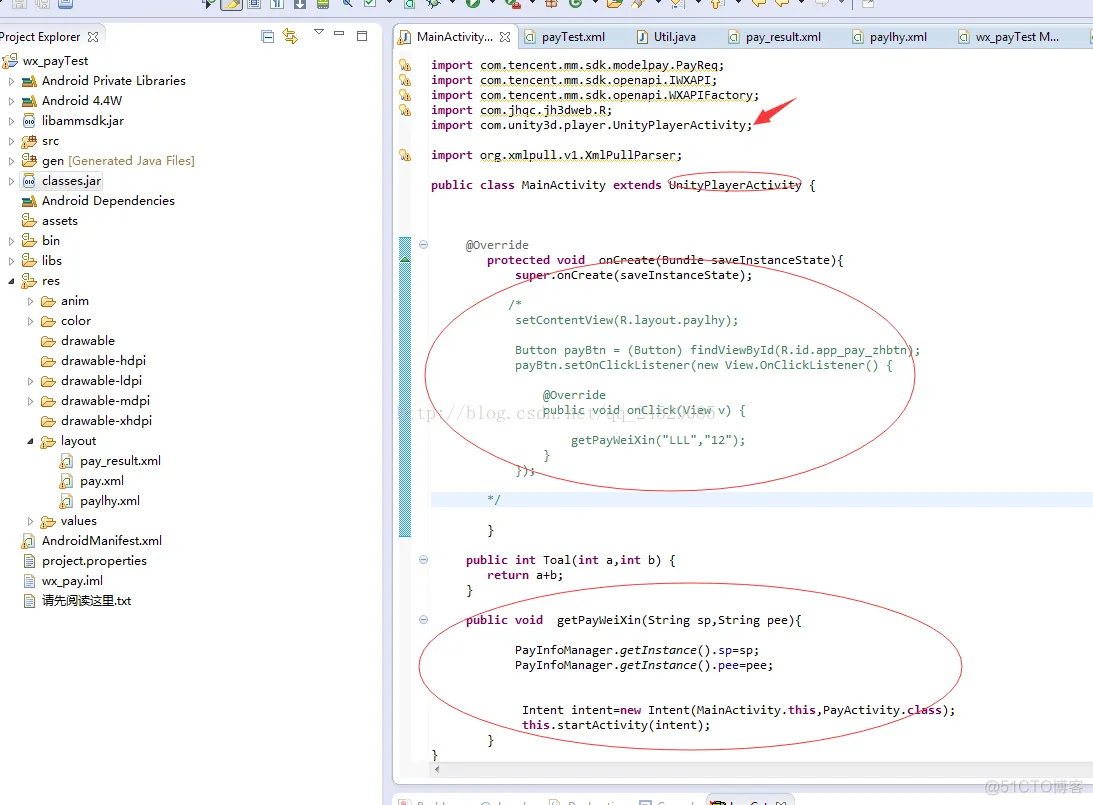Screen dimensions: 1093x805
Task: Expand the color folder under res
Action: (30, 321)
